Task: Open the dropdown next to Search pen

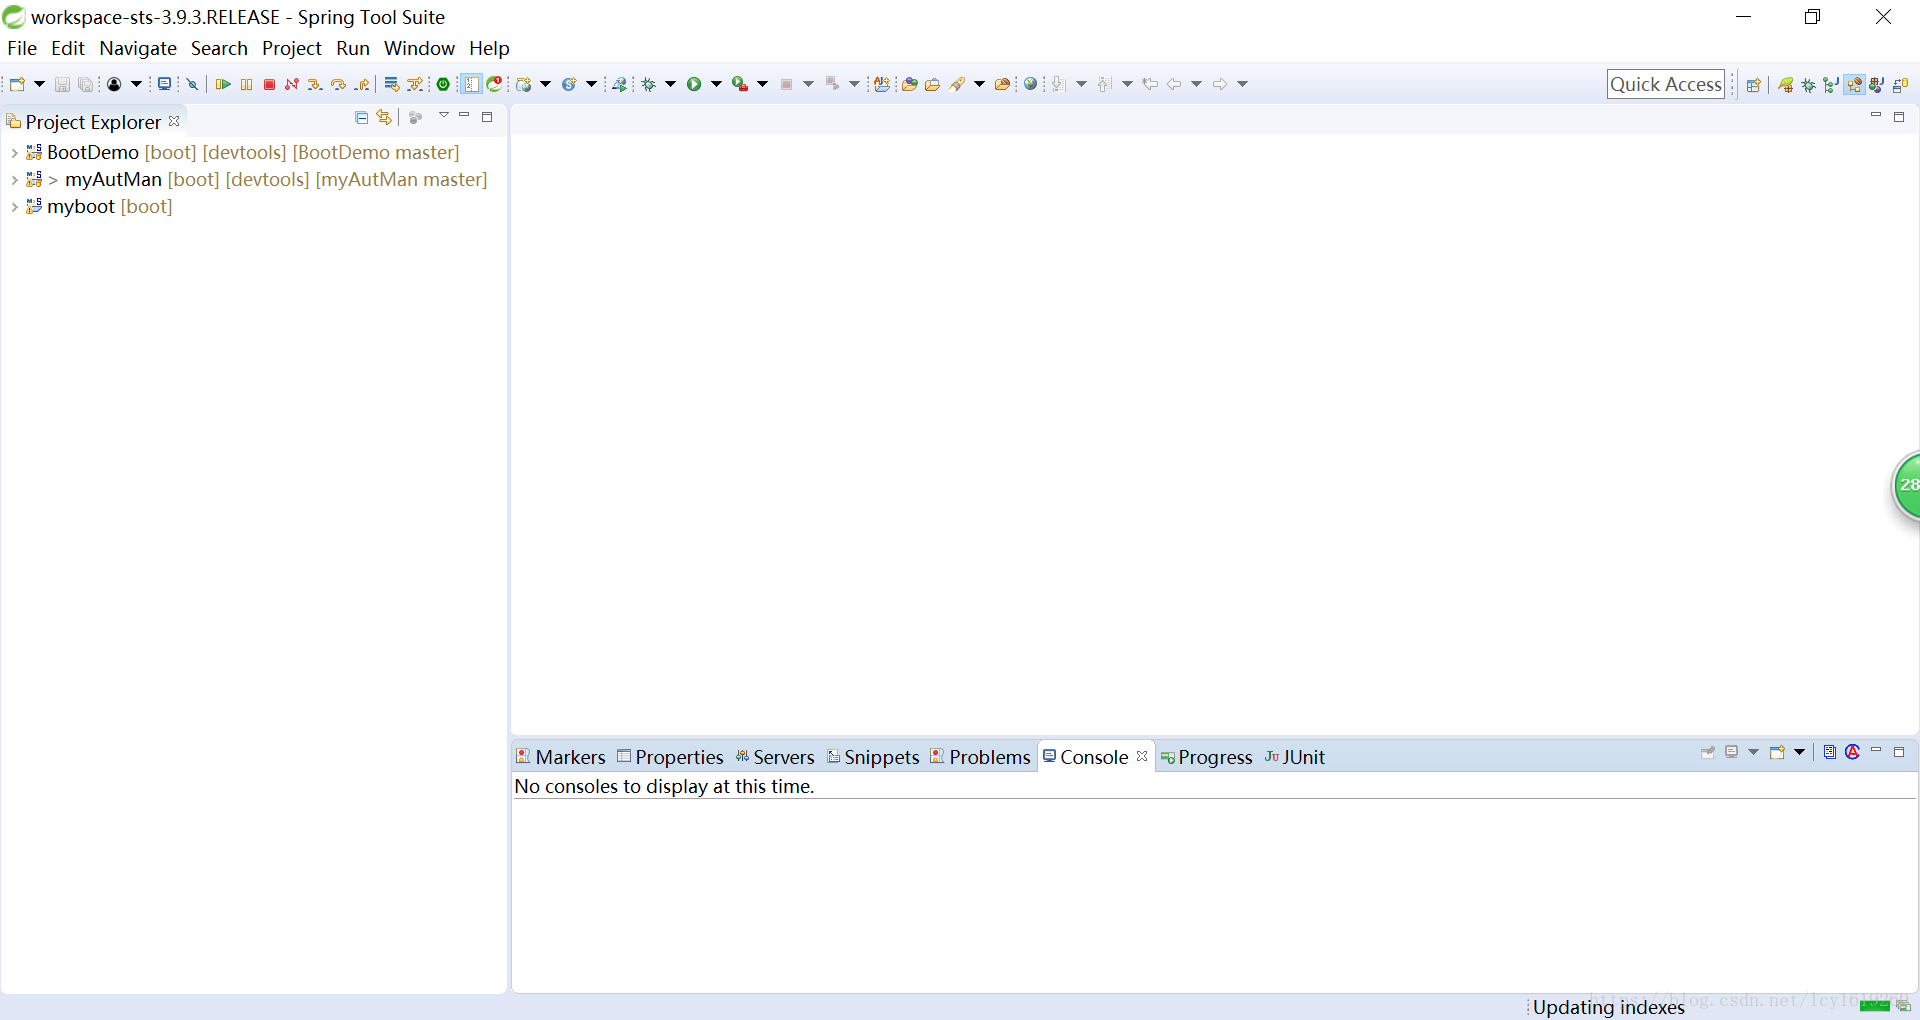Action: (x=979, y=84)
